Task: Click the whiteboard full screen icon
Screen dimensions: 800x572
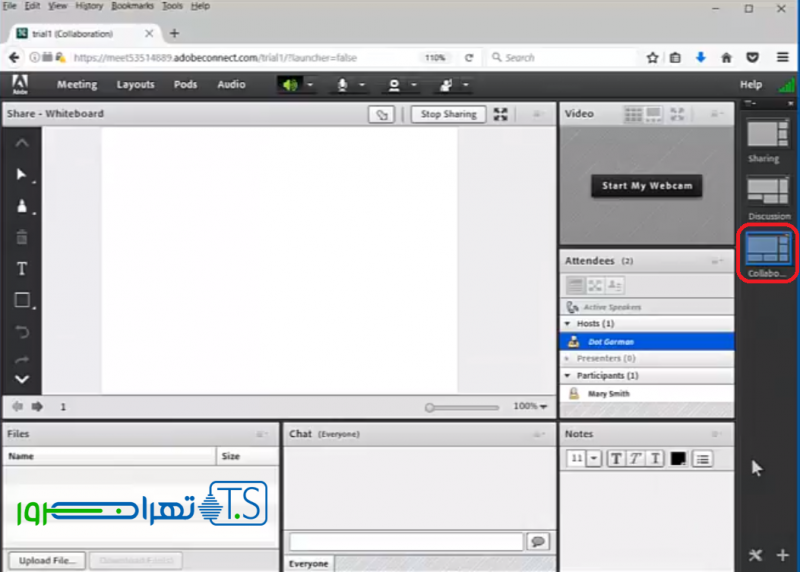Action: point(501,114)
